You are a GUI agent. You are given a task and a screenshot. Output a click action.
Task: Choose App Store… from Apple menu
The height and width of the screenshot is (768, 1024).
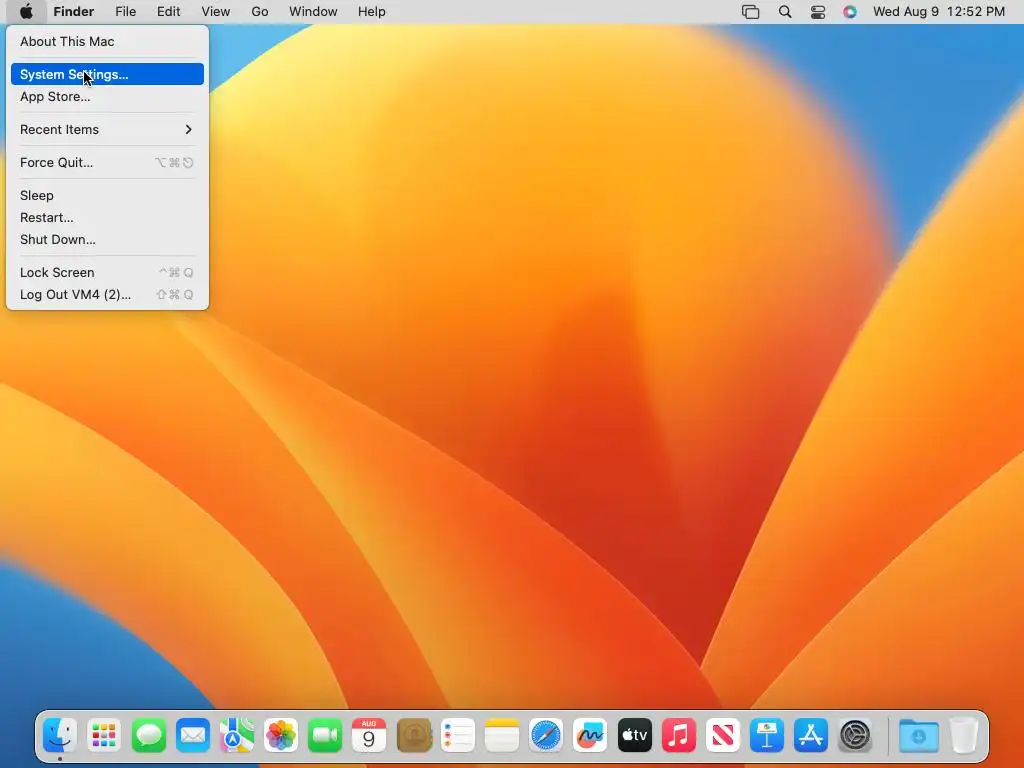pyautogui.click(x=107, y=97)
